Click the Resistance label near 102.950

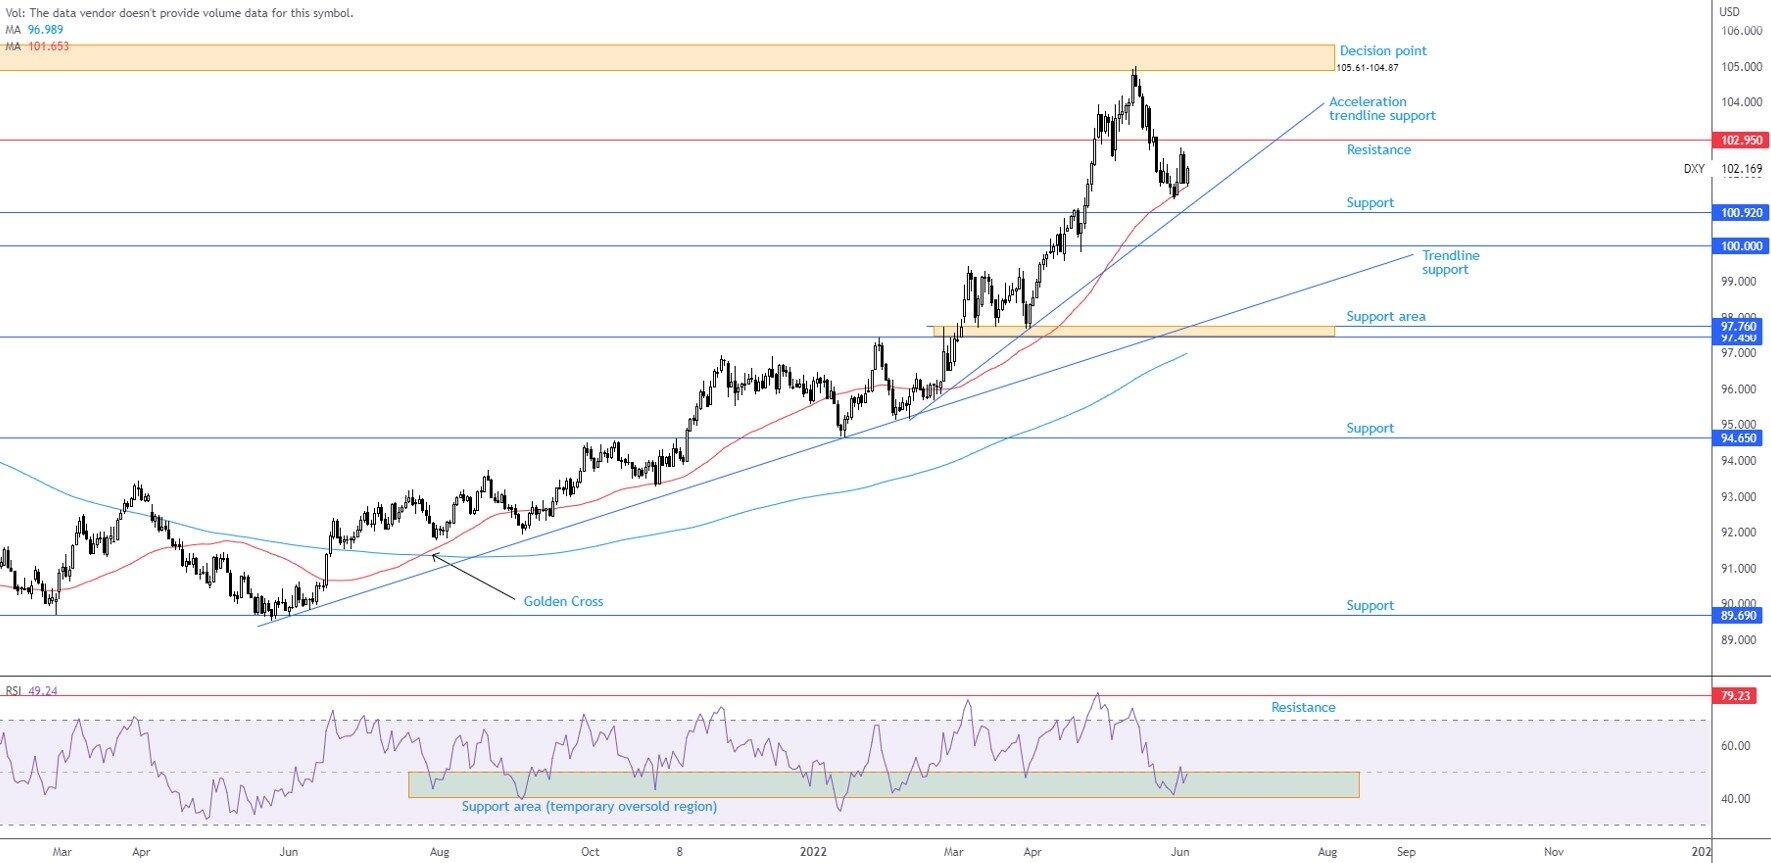tap(1379, 150)
